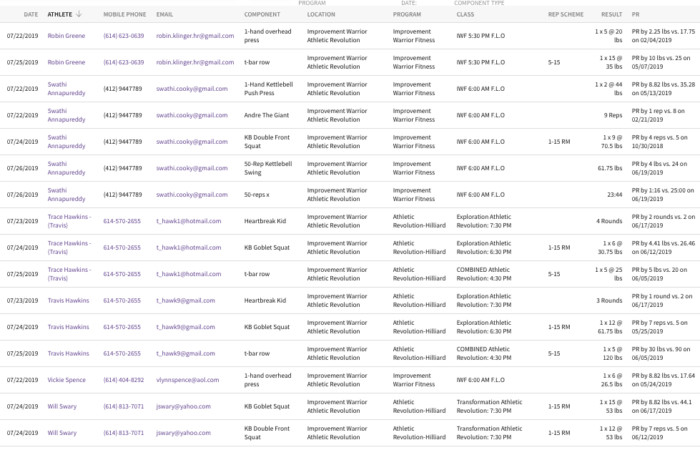
Task: Select 'IWF 5:30 PM F.L.O' in the 07/22/2019 row
Action: pyautogui.click(x=481, y=36)
